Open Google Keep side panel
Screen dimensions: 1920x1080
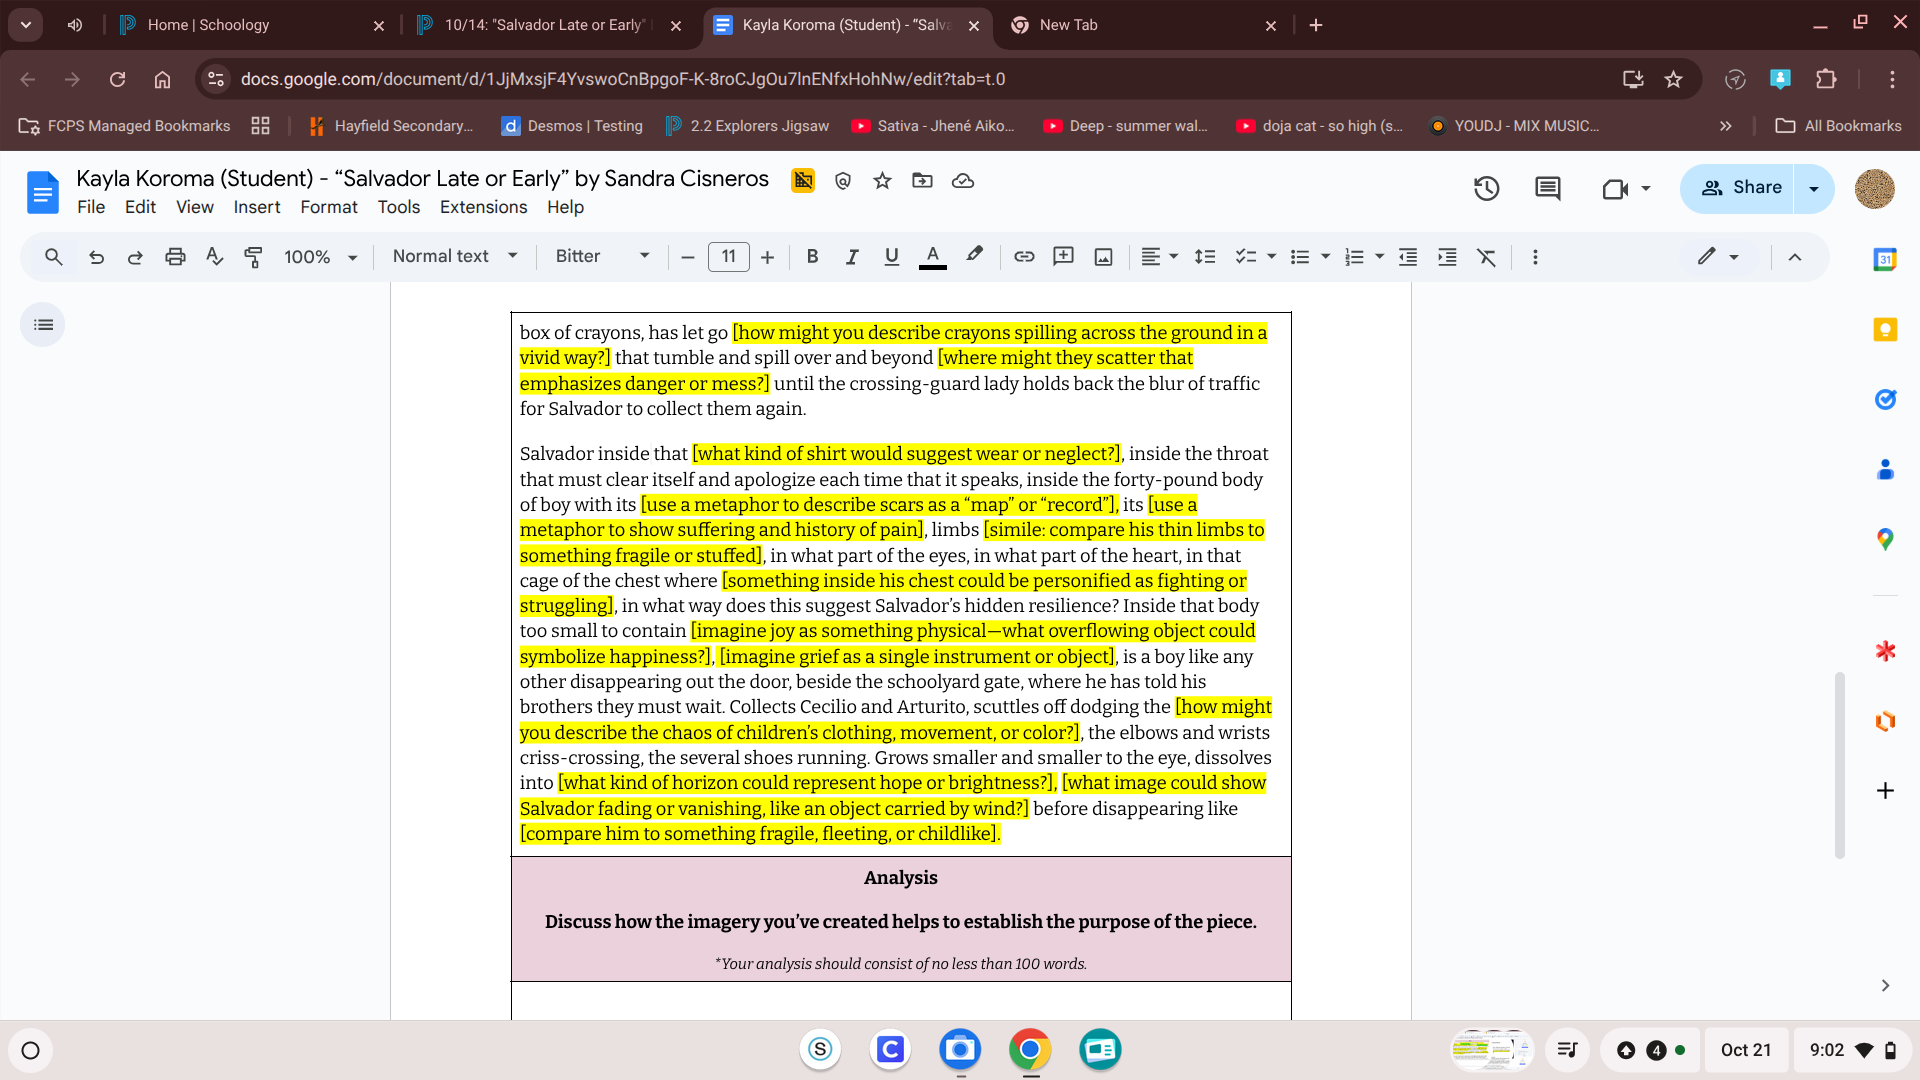1885,330
